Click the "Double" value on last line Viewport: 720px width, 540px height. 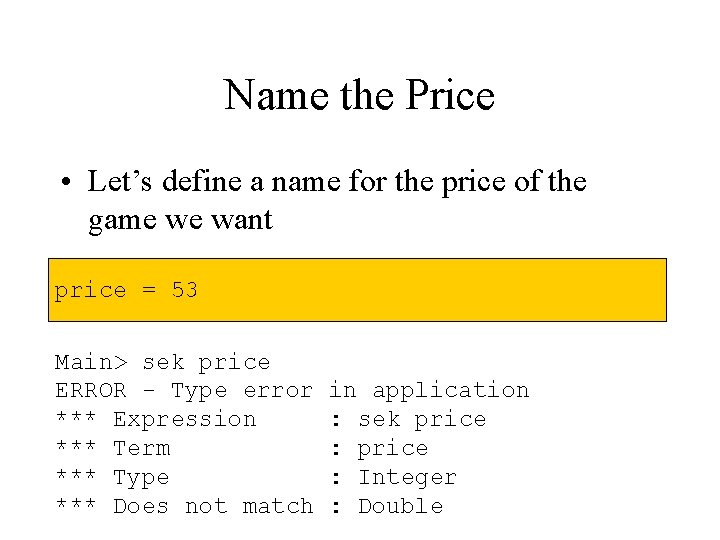coord(400,507)
